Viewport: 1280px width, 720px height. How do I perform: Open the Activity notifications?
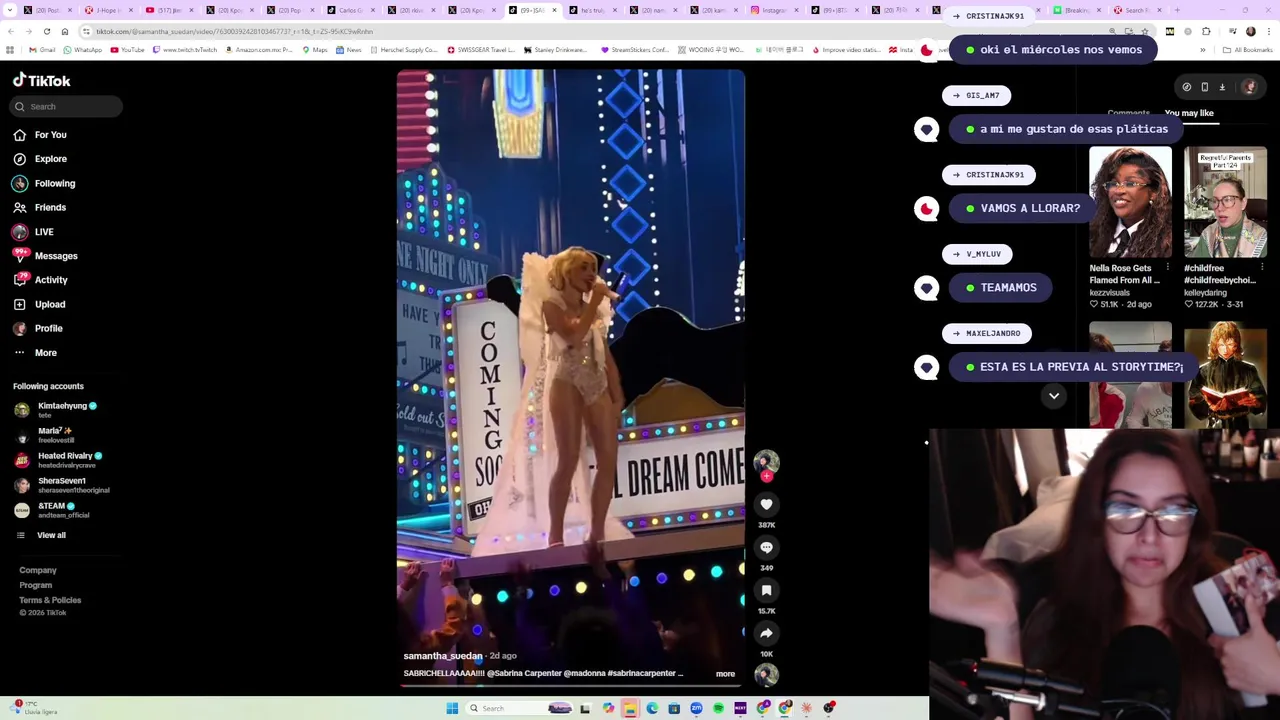pyautogui.click(x=40, y=280)
